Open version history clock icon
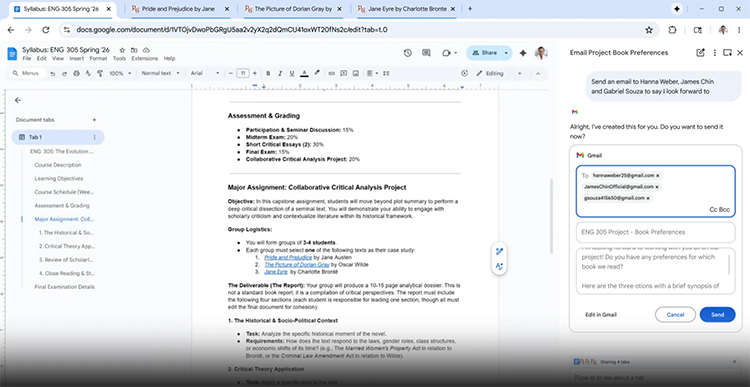 408,53
